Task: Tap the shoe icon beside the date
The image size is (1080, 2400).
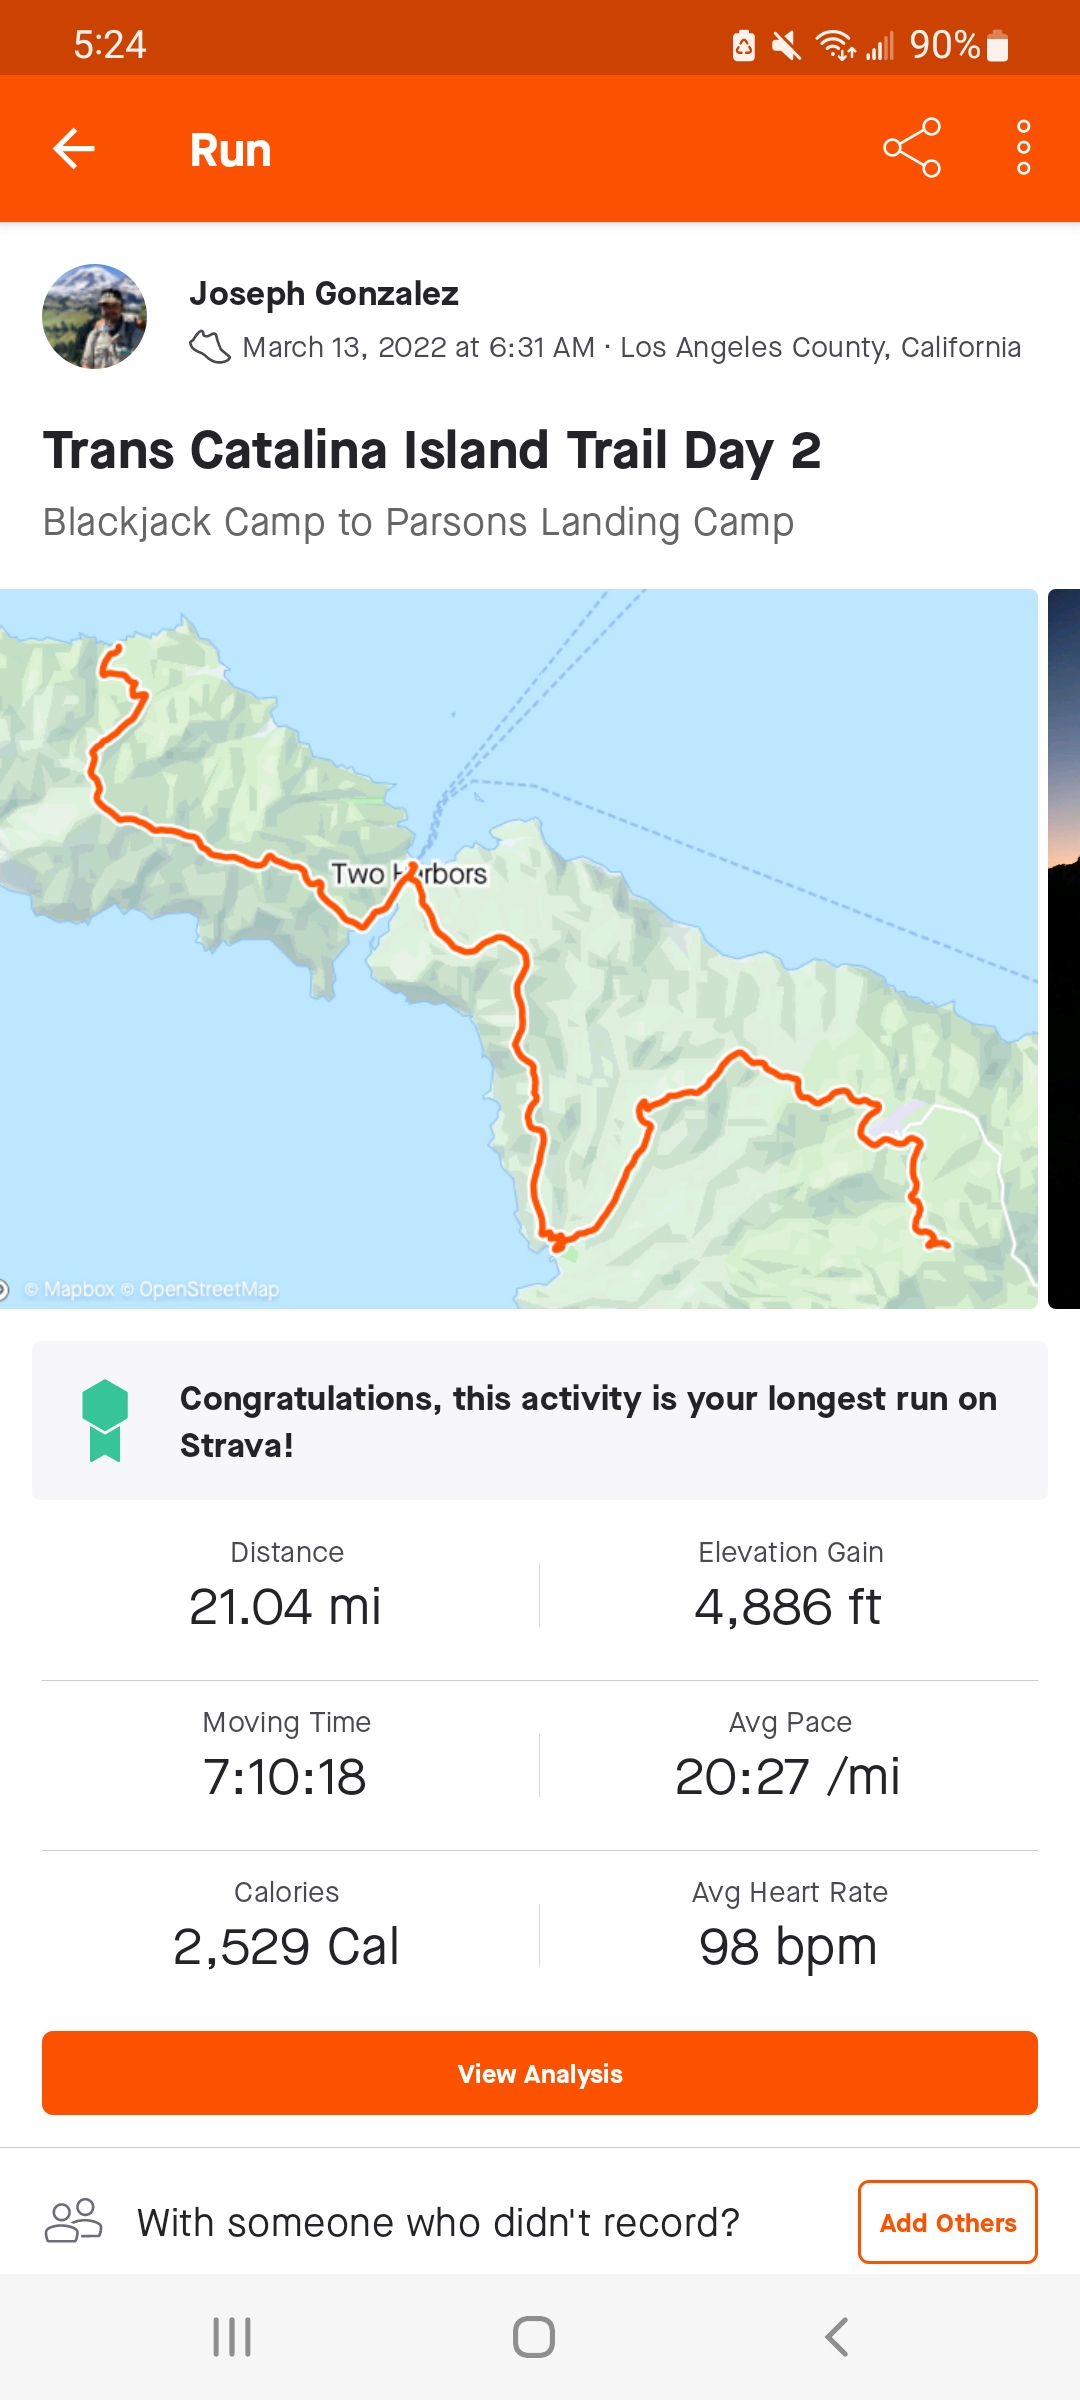Action: 210,347
